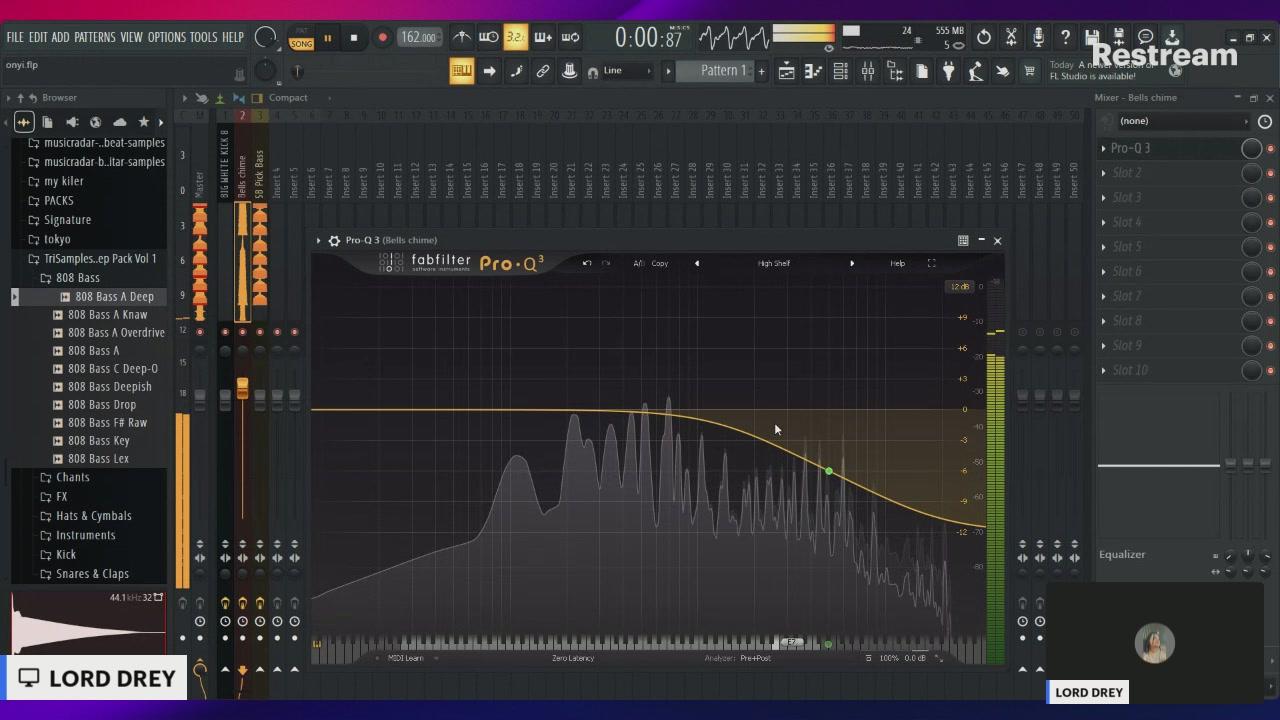Open the Channel rack icon
The height and width of the screenshot is (720, 1280).
(x=841, y=71)
